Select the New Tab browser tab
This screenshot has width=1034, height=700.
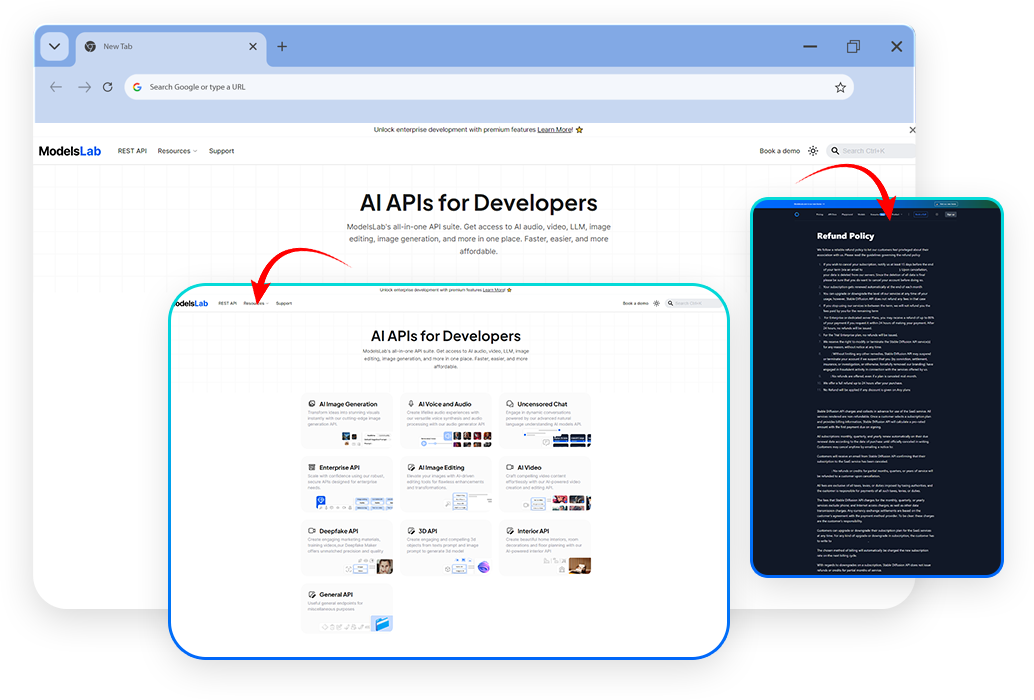[x=171, y=47]
